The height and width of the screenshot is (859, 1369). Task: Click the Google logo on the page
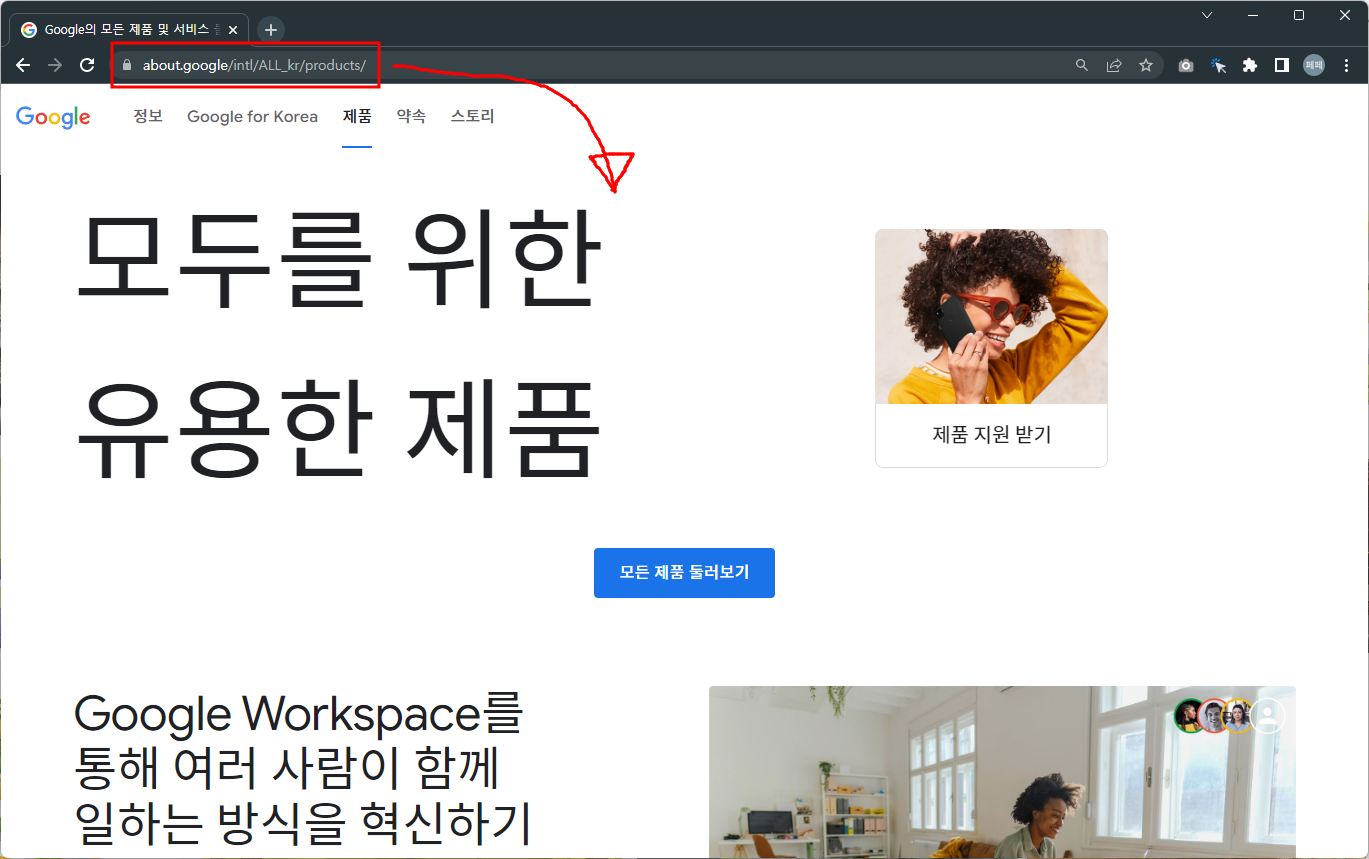(52, 117)
